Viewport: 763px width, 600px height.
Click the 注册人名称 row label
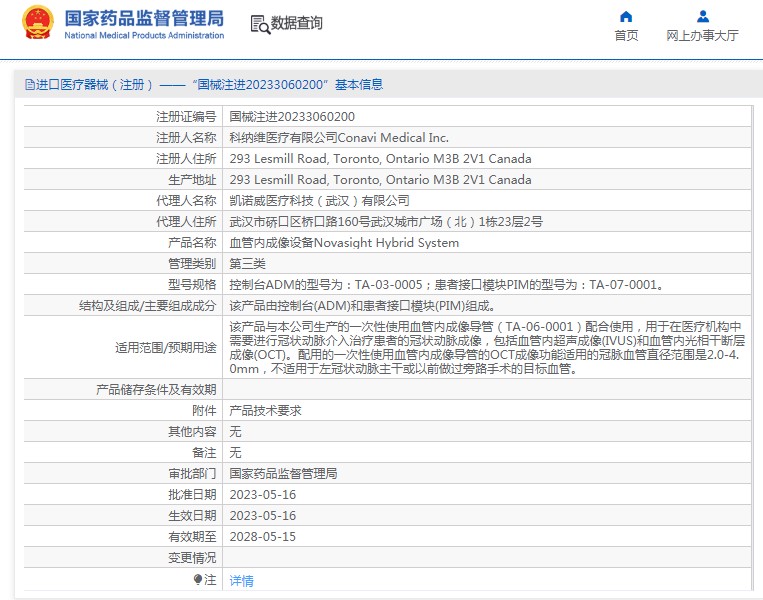[186, 138]
